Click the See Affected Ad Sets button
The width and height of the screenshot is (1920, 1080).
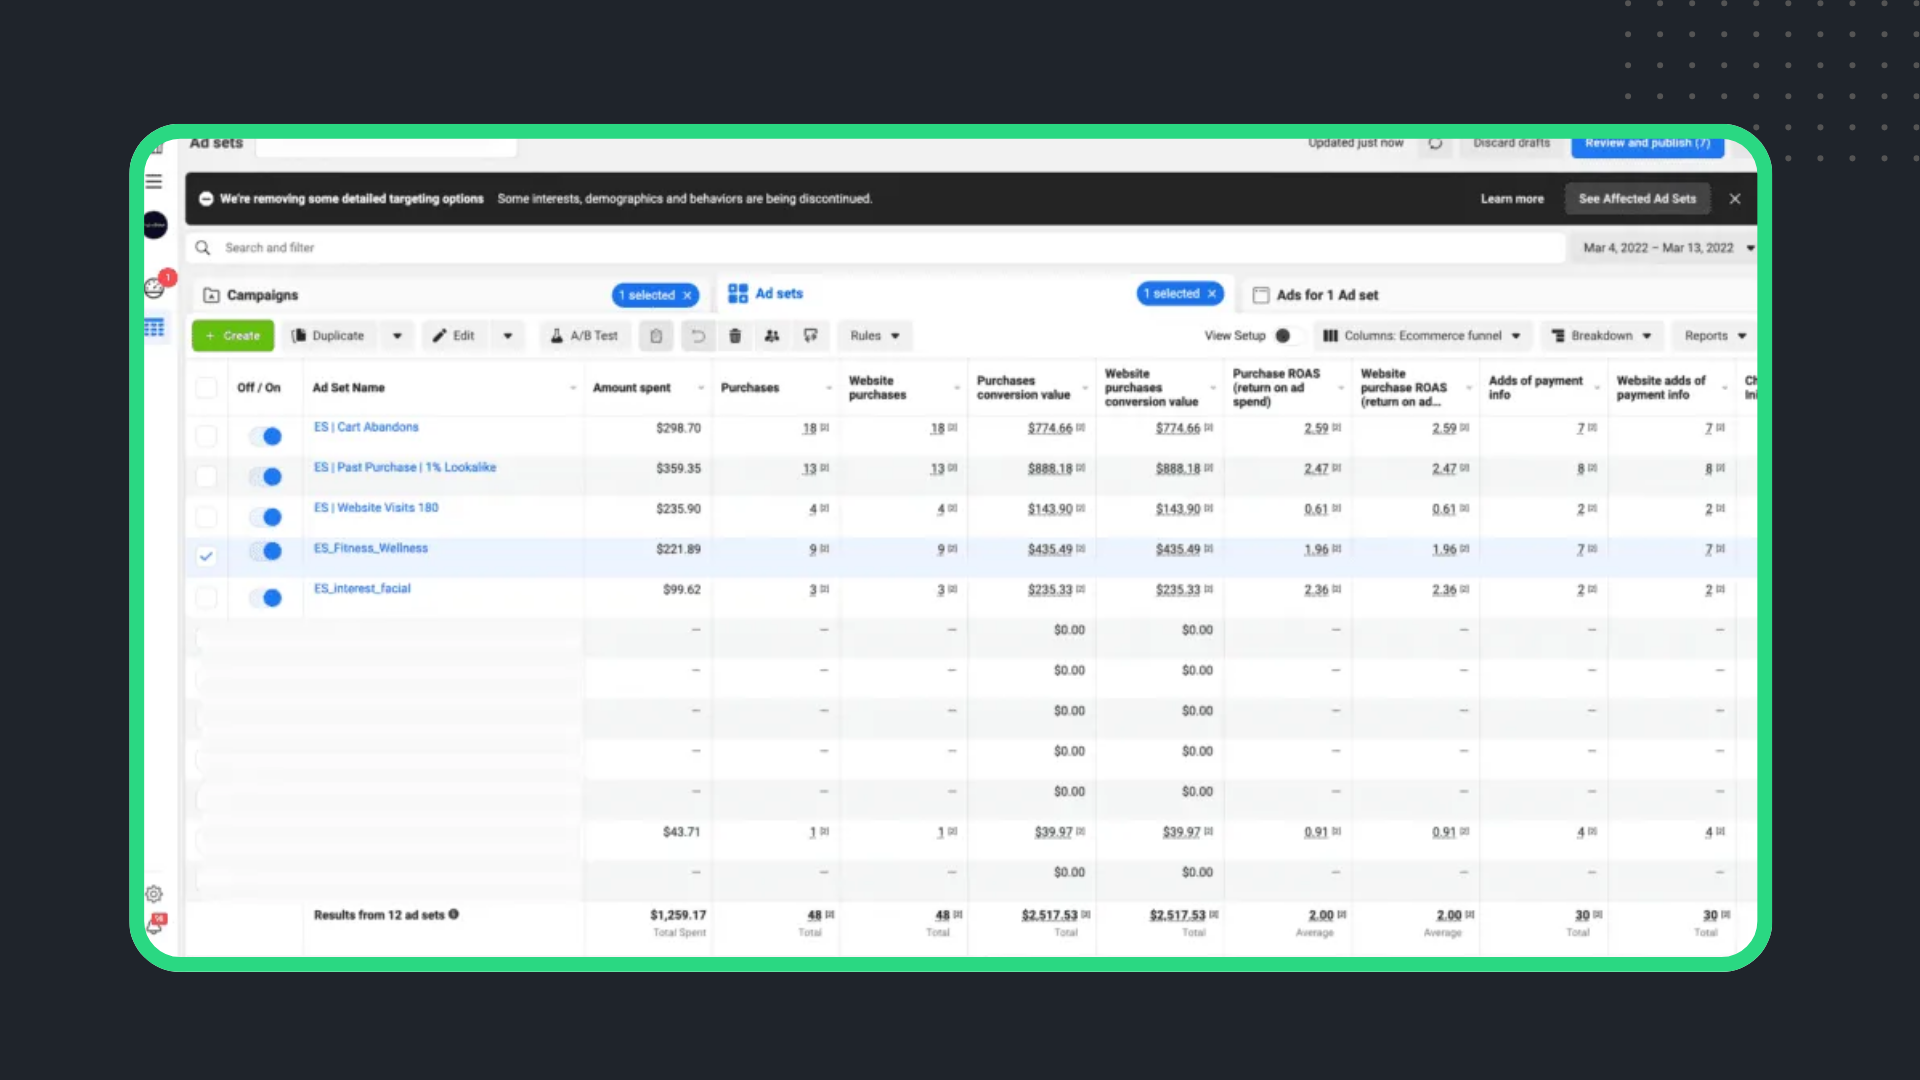tap(1637, 199)
